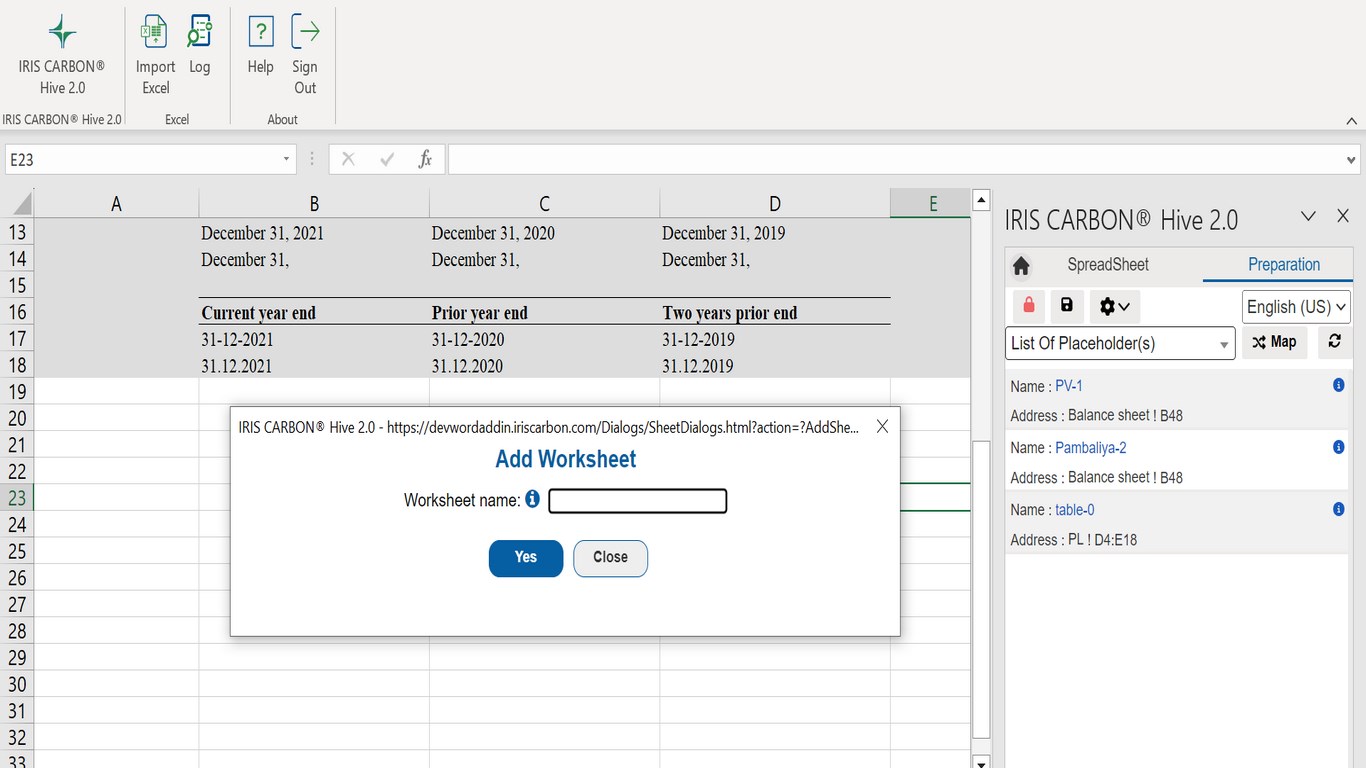Expand the Name Box dropdown
The image size is (1366, 768).
point(286,159)
